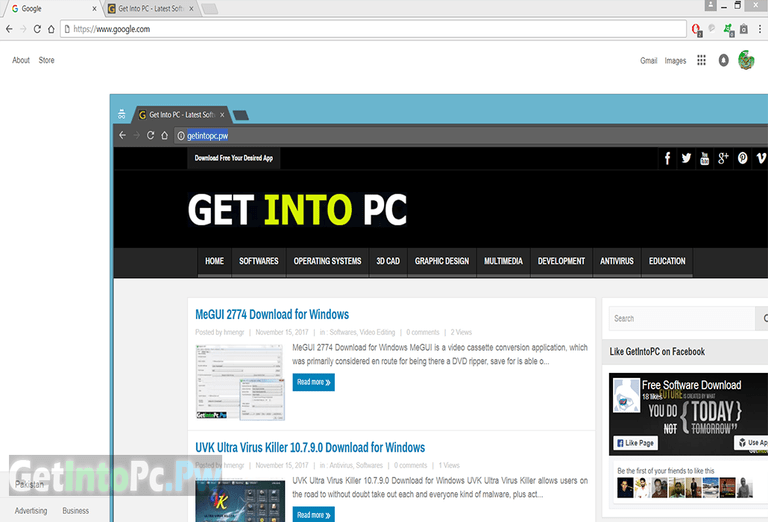This screenshot has height=522, width=768.
Task: Open the SOFTWARES menu
Action: click(x=259, y=261)
